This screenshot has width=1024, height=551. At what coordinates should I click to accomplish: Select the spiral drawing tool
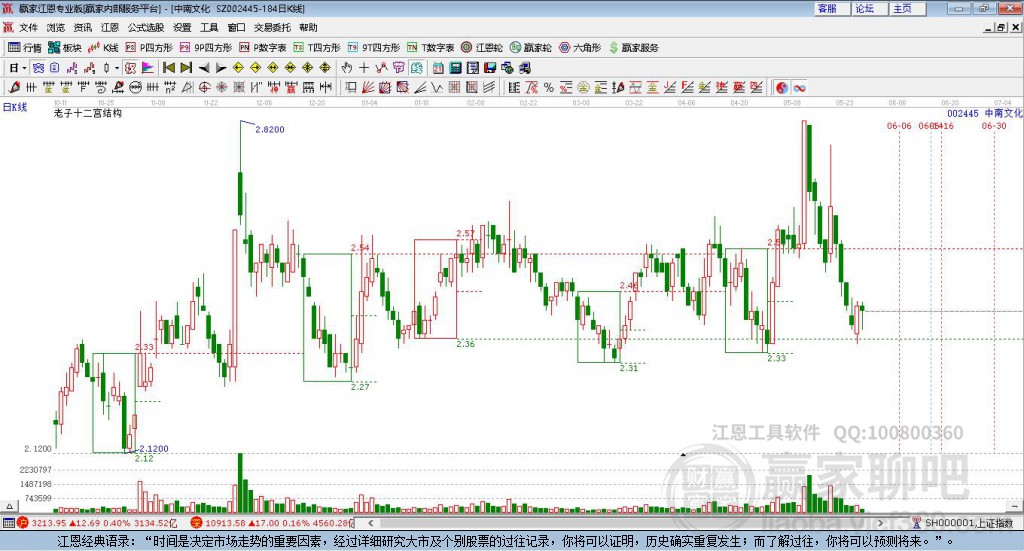[101, 87]
